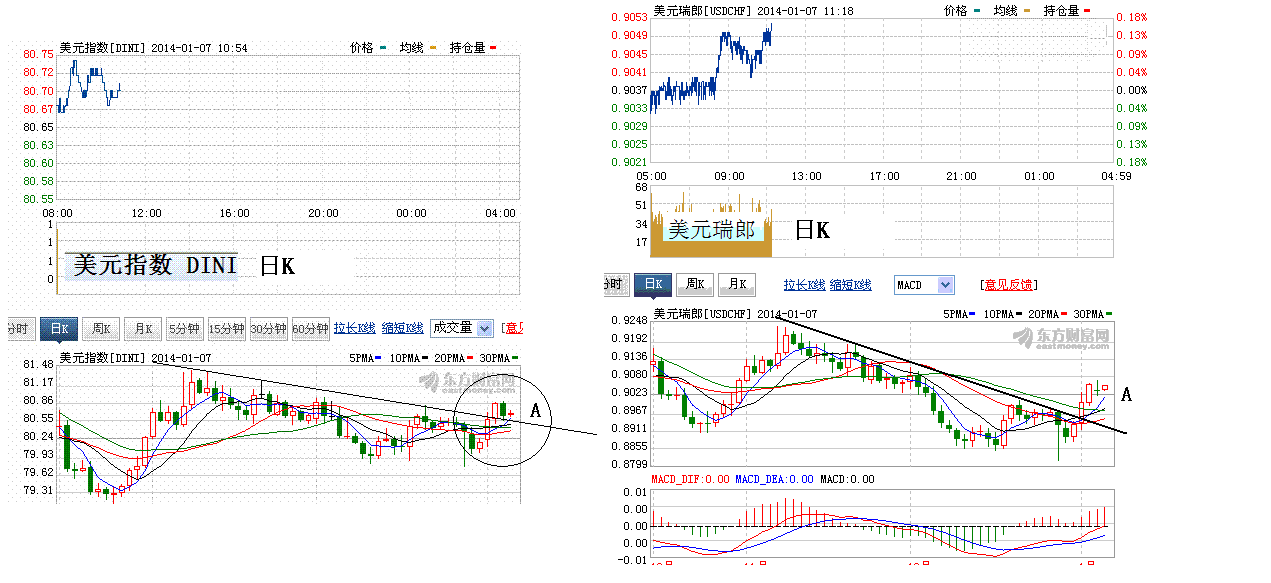This screenshot has width=1271, height=583.
Task: Click the 0.9248 daily price axis label
Action: [x=632, y=321]
